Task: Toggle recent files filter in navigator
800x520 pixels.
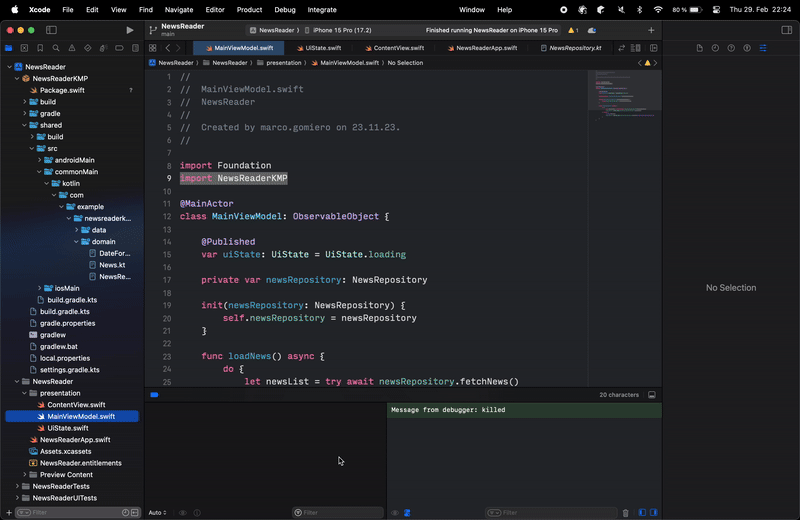Action: (126, 512)
